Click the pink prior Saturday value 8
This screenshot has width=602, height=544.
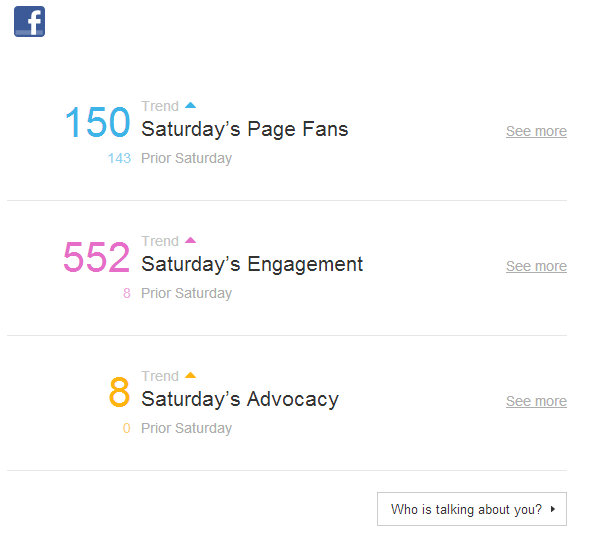point(127,293)
